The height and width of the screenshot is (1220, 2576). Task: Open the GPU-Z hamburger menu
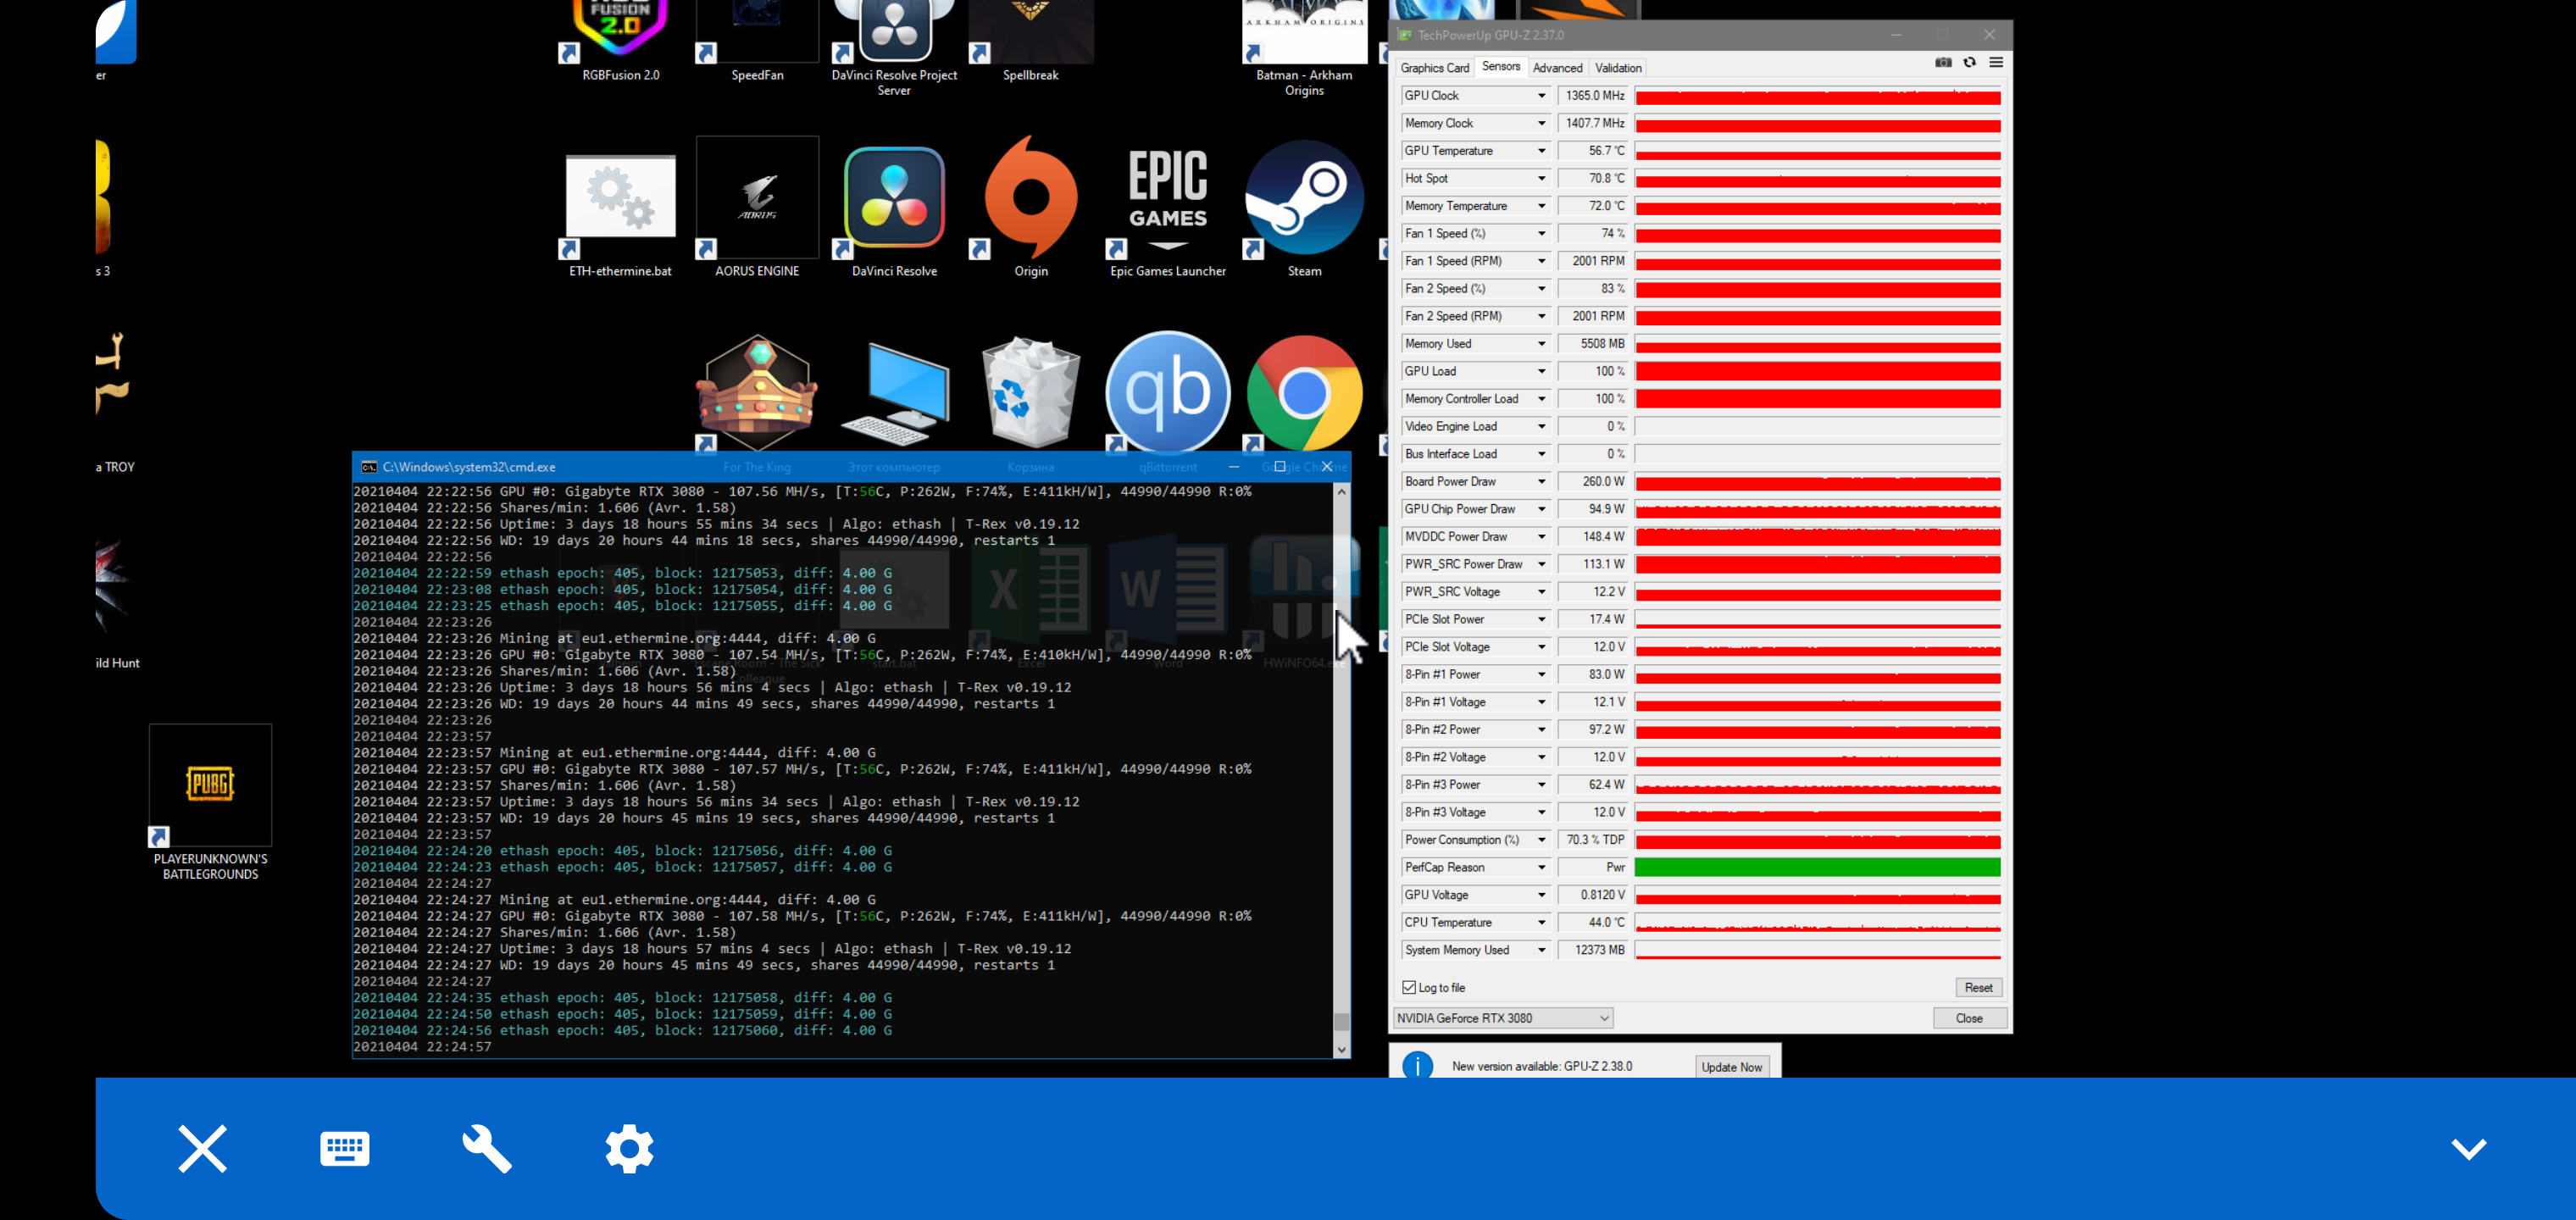click(x=1996, y=62)
